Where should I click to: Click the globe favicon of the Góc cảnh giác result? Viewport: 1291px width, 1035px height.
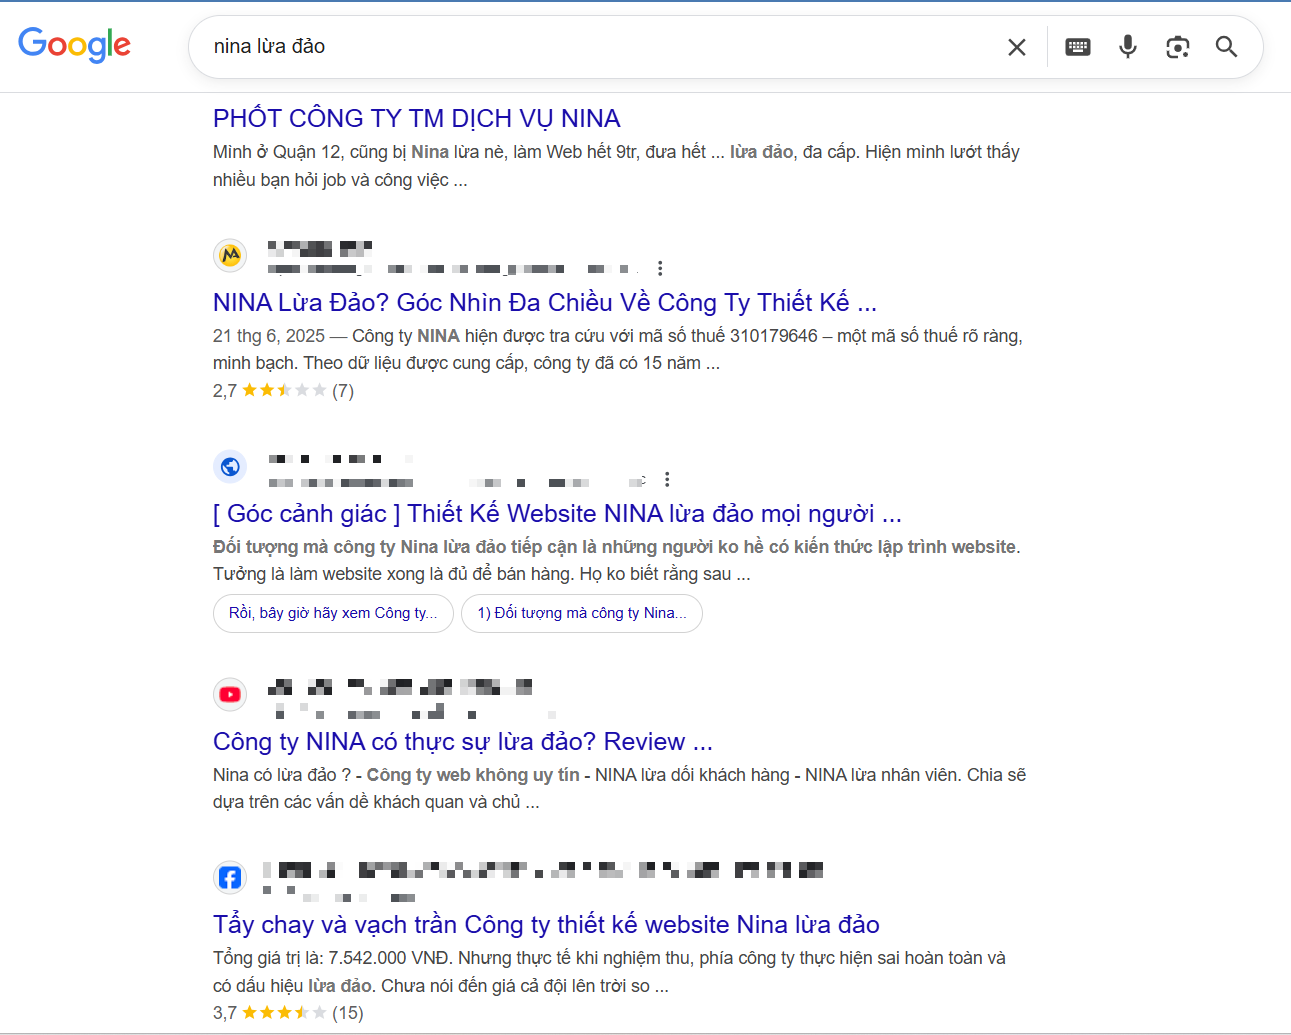[230, 466]
